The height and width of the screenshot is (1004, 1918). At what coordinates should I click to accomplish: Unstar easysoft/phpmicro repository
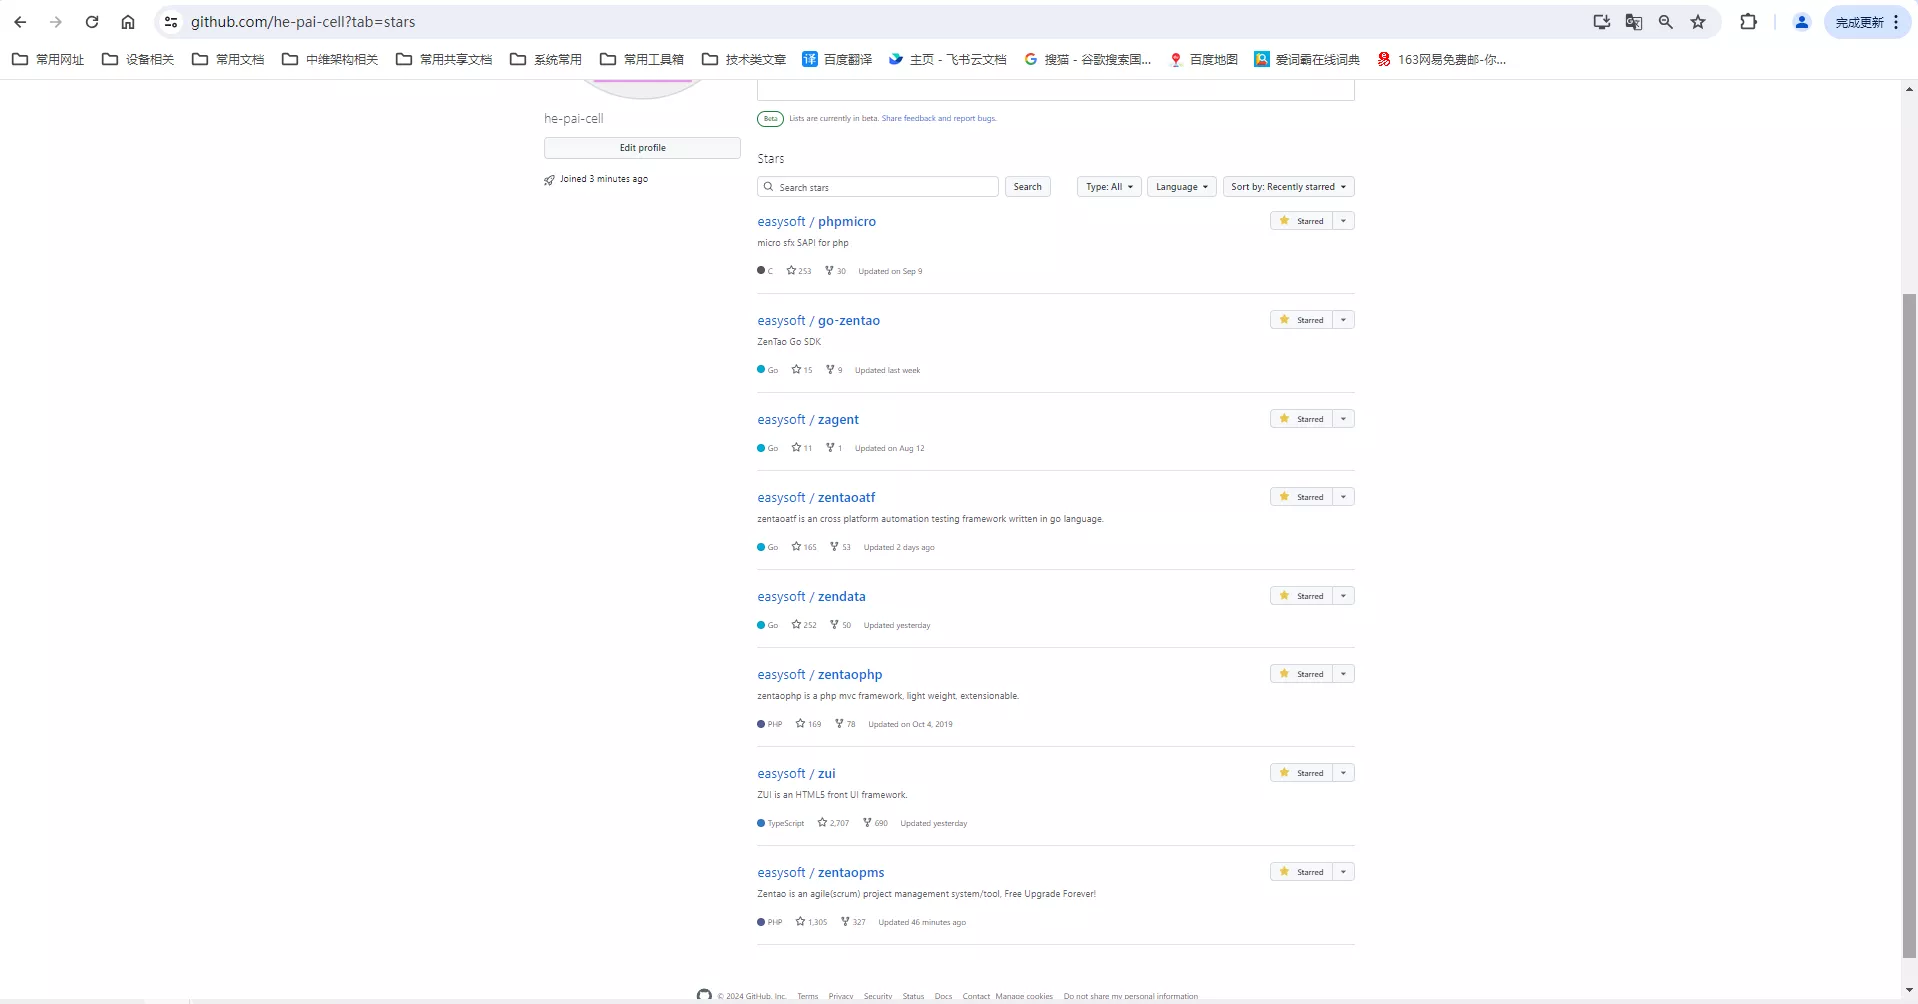(x=1300, y=221)
